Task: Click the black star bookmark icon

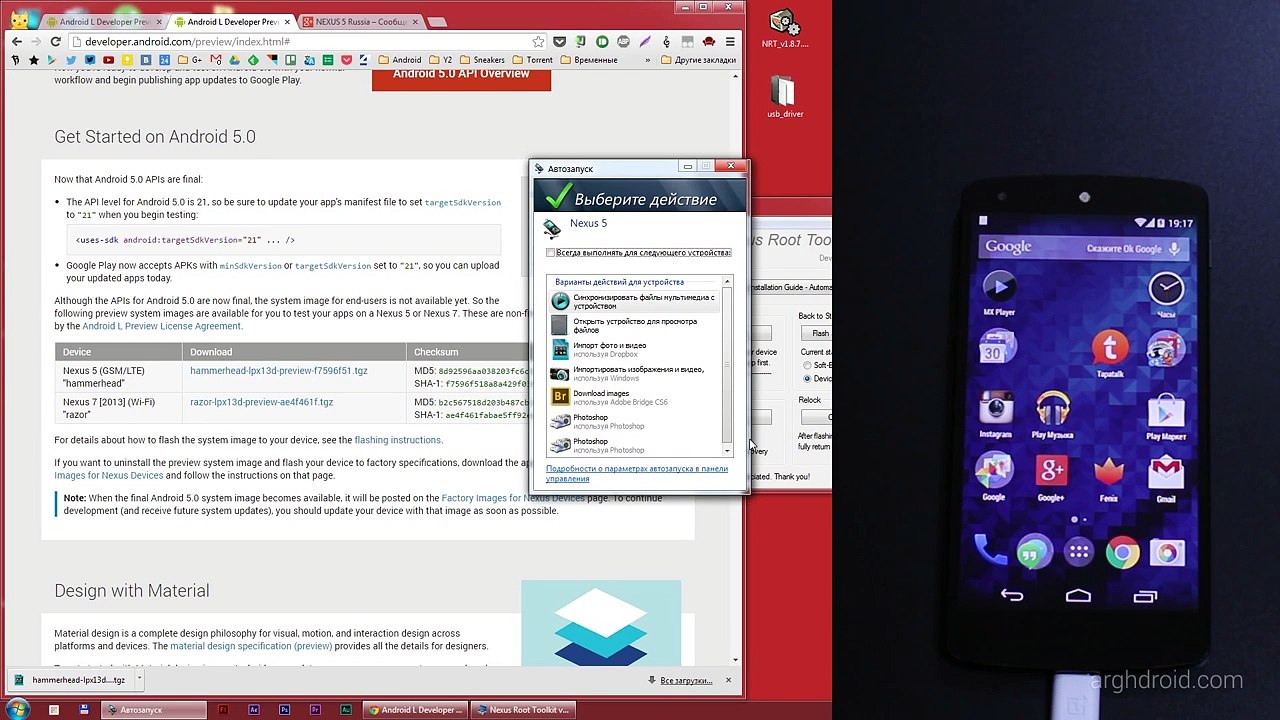Action: click(33, 60)
